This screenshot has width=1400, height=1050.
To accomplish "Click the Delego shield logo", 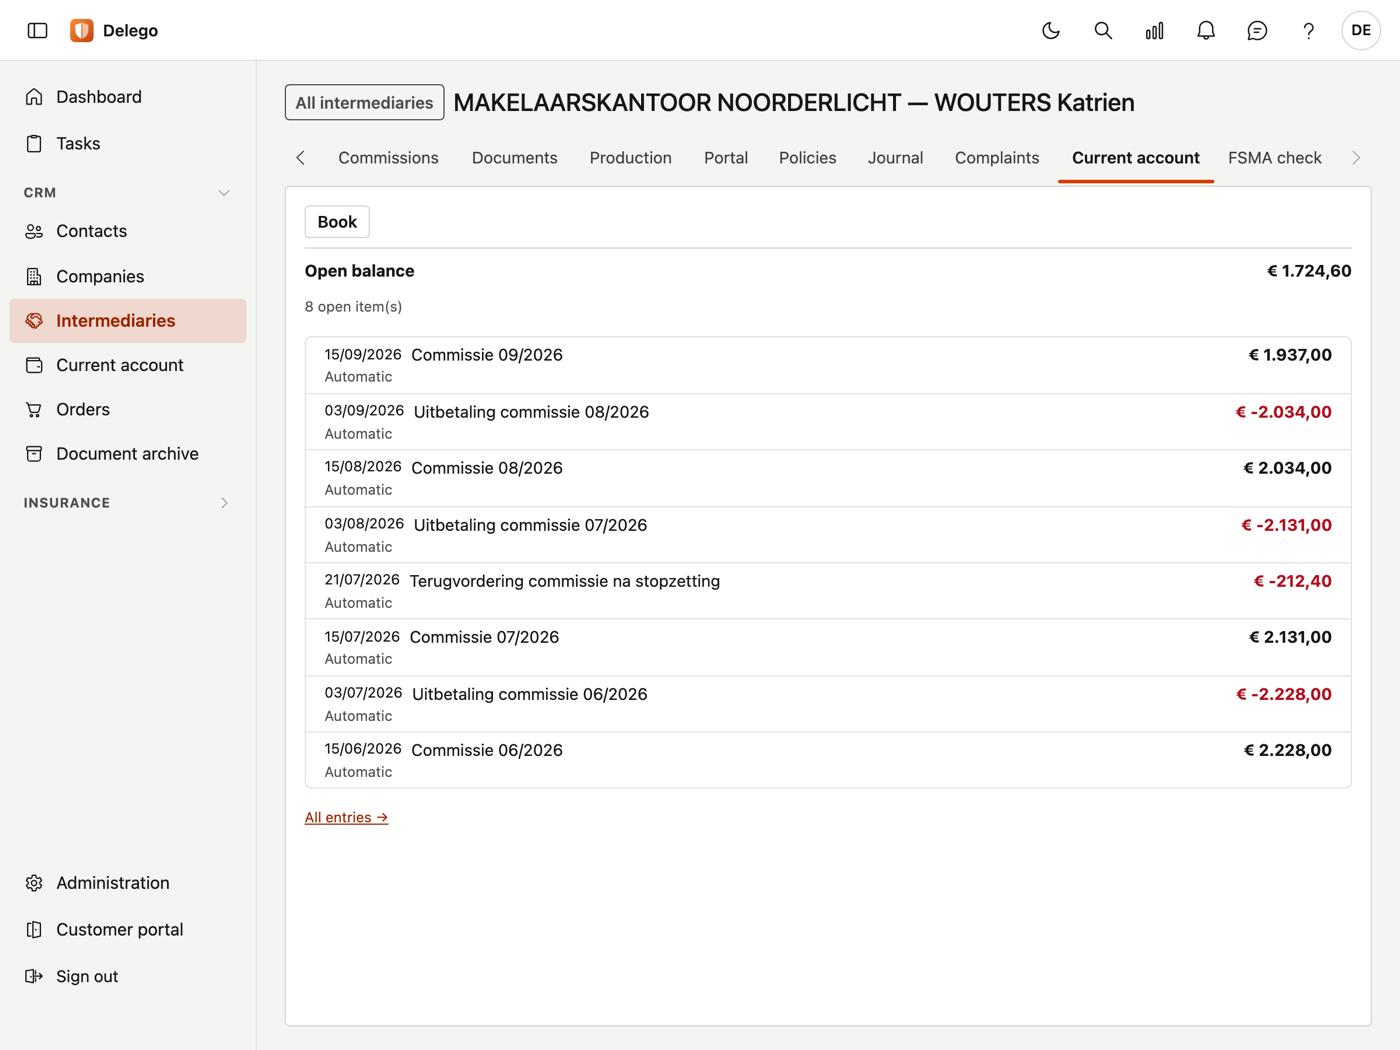I will pos(82,31).
